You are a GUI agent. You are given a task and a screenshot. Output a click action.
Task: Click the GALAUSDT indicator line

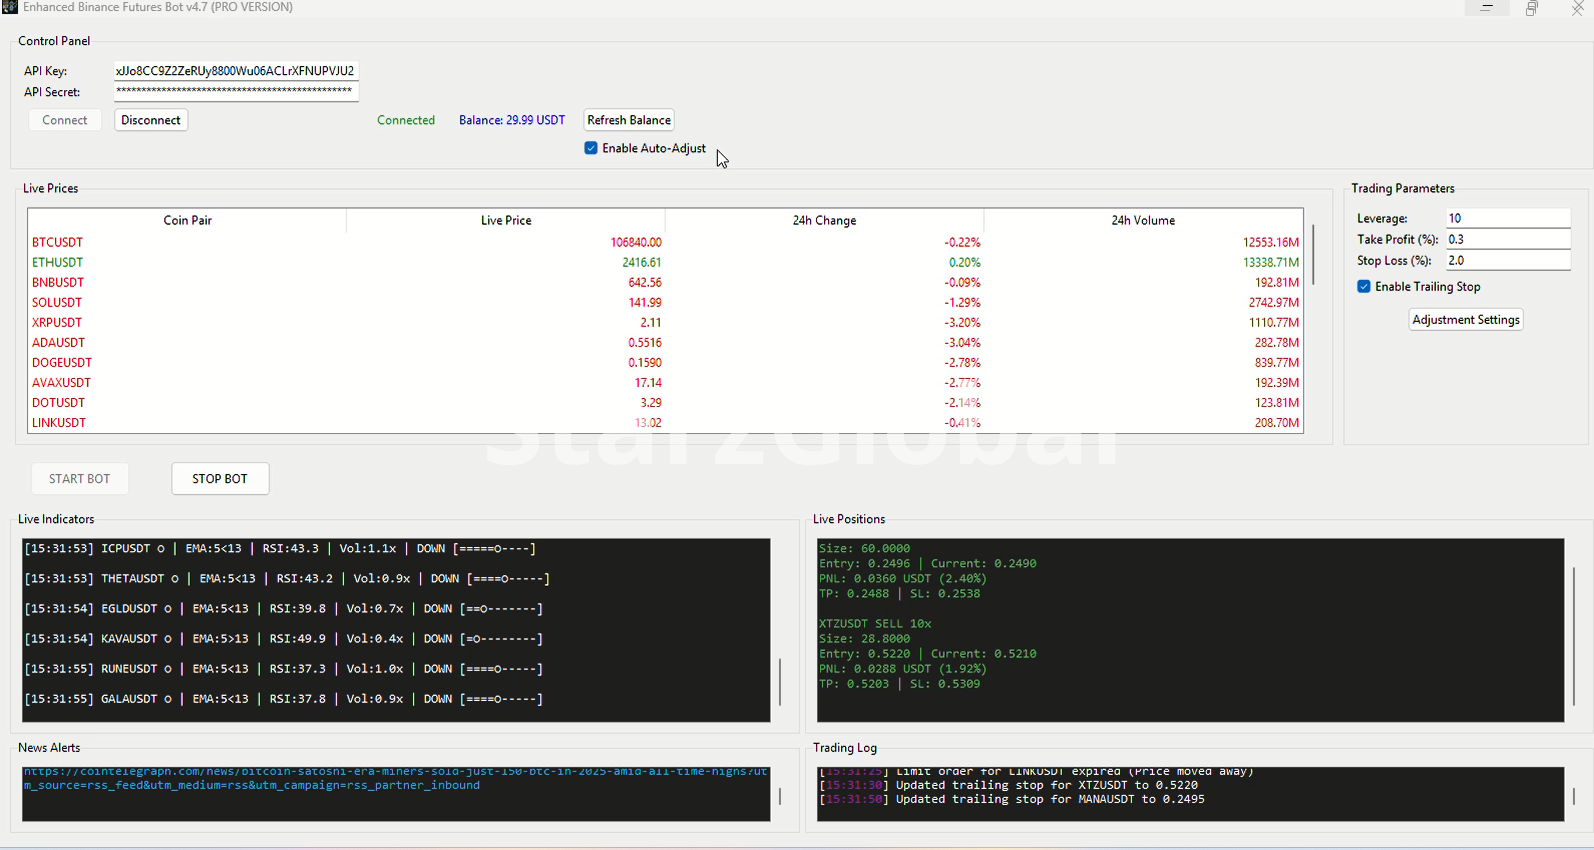point(284,699)
